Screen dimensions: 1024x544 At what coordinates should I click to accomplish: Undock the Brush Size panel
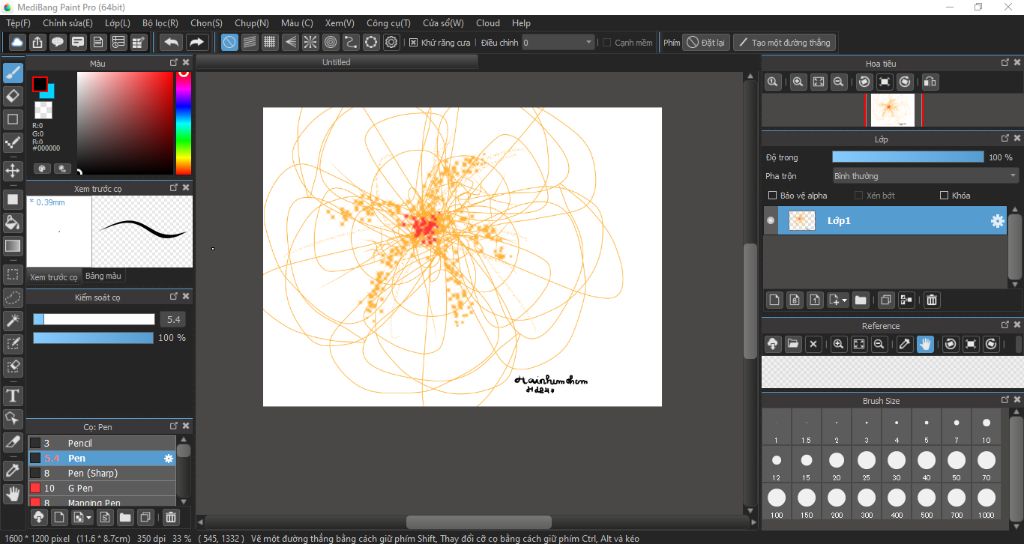pyautogui.click(x=1005, y=400)
